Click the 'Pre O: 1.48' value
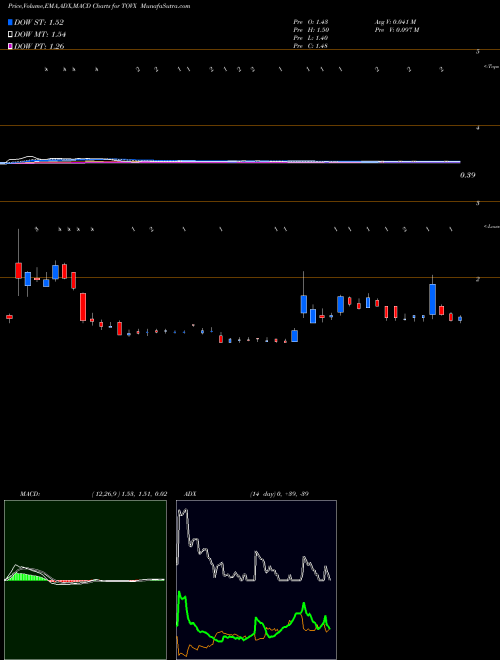This screenshot has height=660, width=500. [x=311, y=22]
